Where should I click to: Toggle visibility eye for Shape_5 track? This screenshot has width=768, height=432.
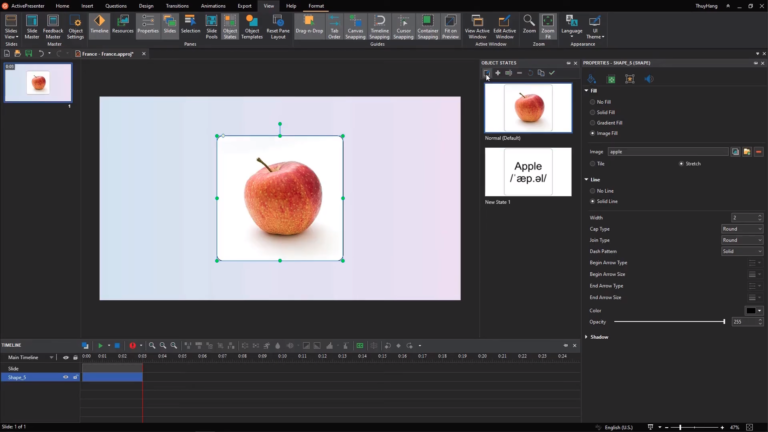tap(66, 377)
